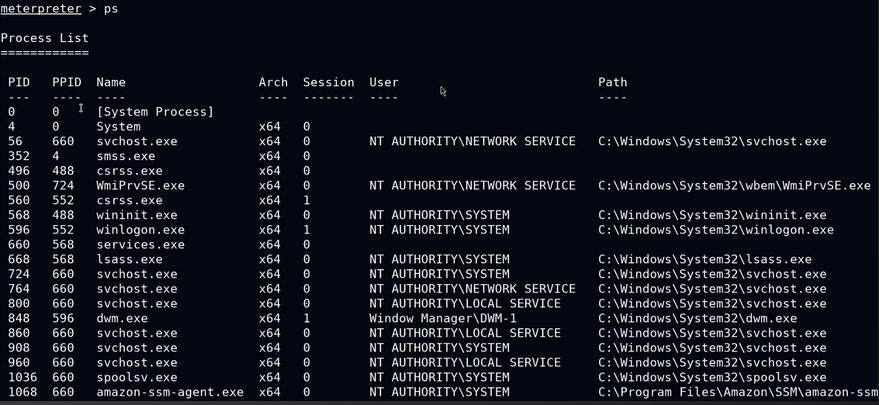Image resolution: width=879 pixels, height=405 pixels.
Task: Click PID 1068 in the process list
Action: pyautogui.click(x=22, y=392)
